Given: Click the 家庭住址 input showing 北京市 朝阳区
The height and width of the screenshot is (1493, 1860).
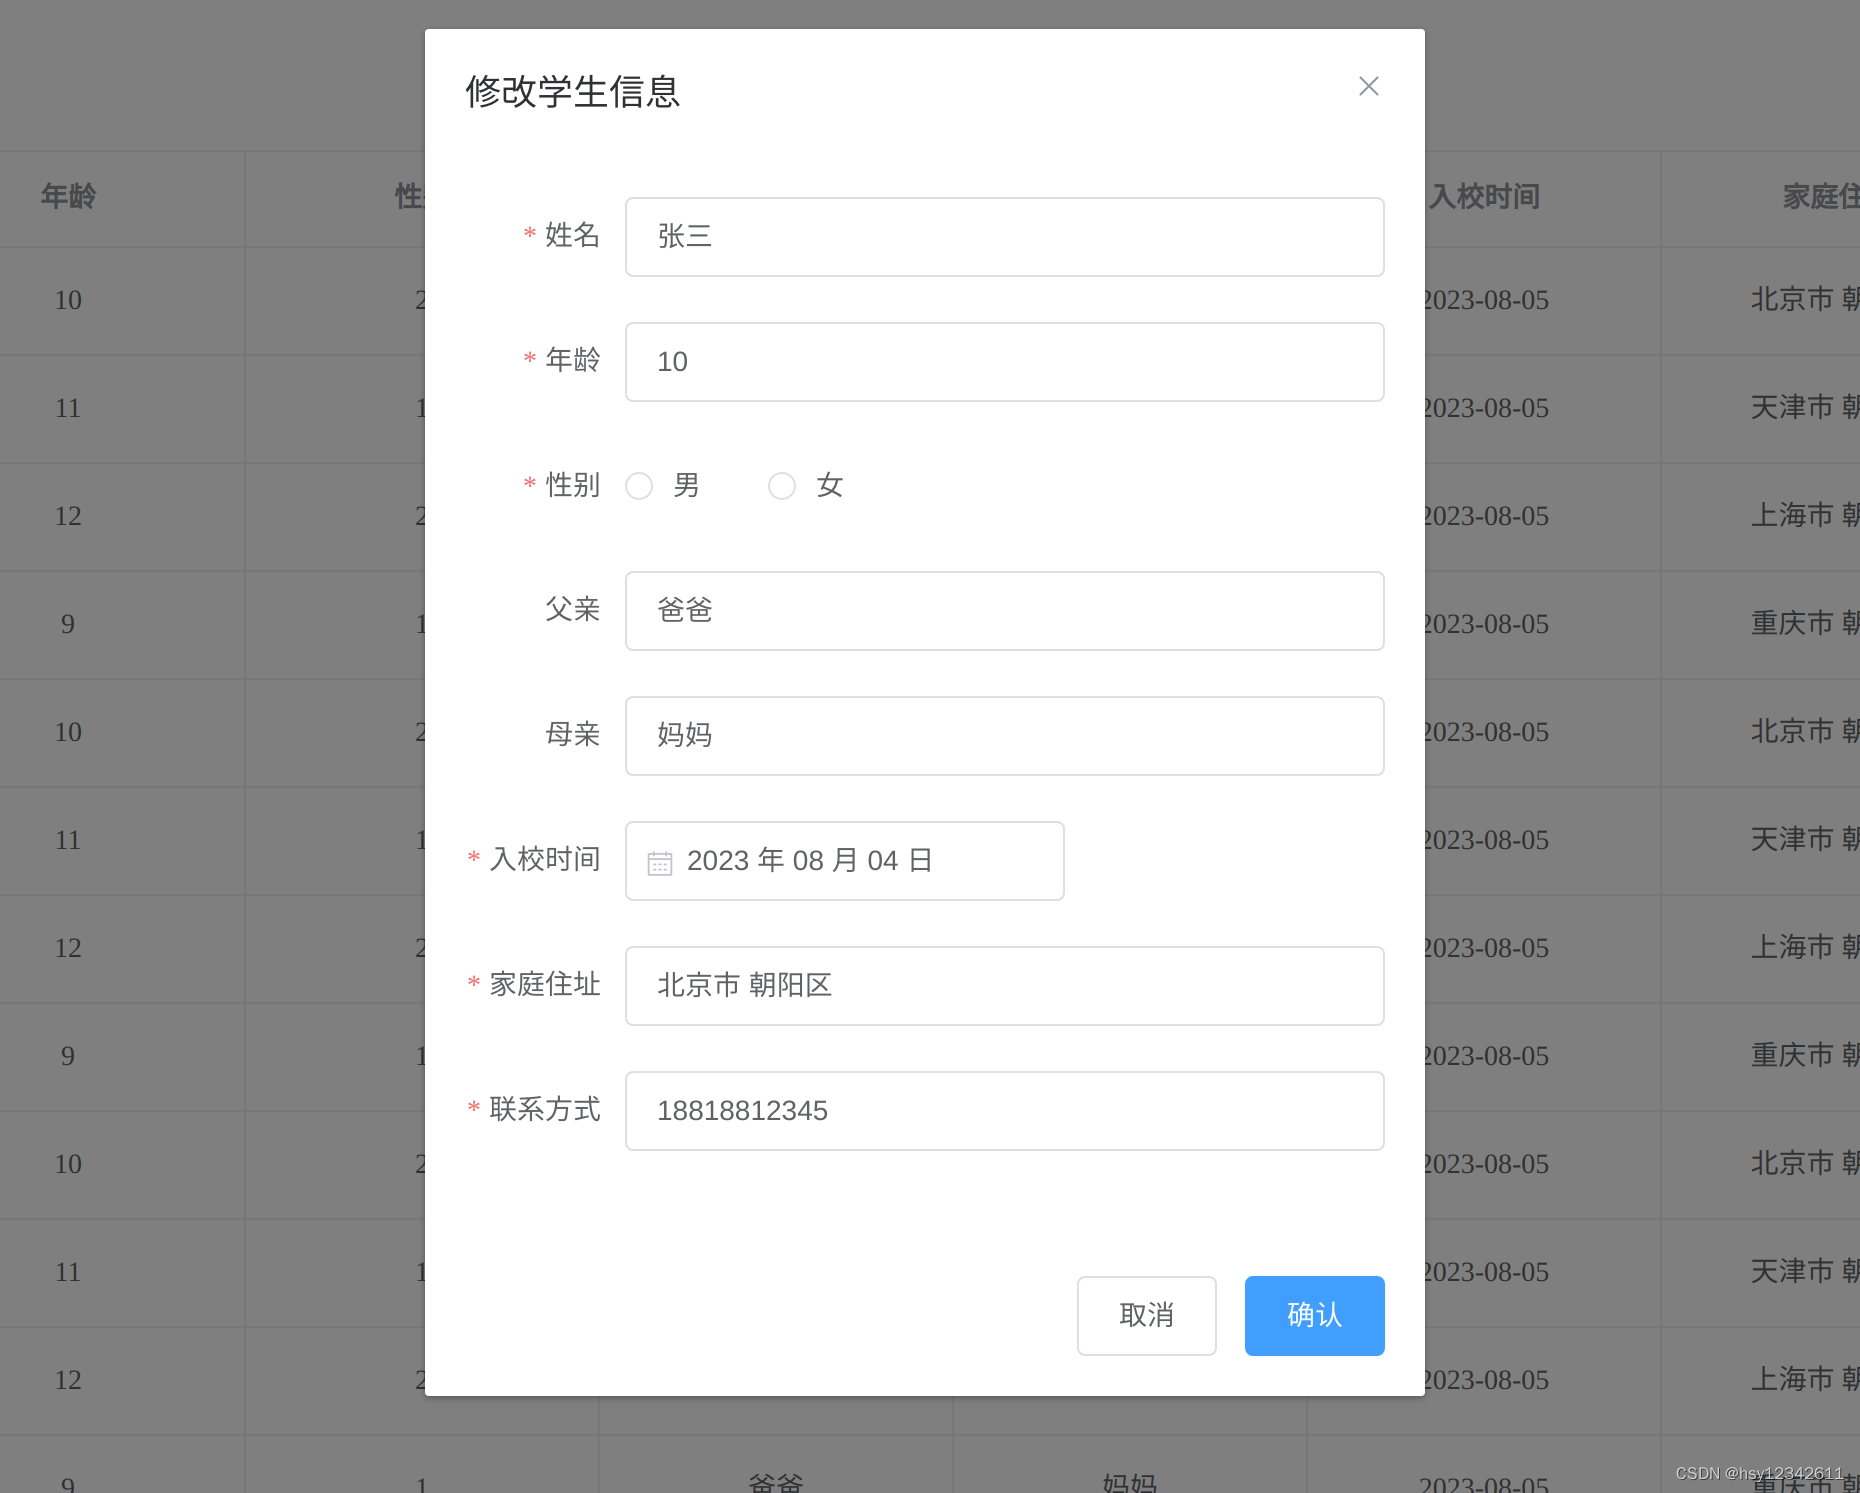Looking at the screenshot, I should pos(1004,986).
